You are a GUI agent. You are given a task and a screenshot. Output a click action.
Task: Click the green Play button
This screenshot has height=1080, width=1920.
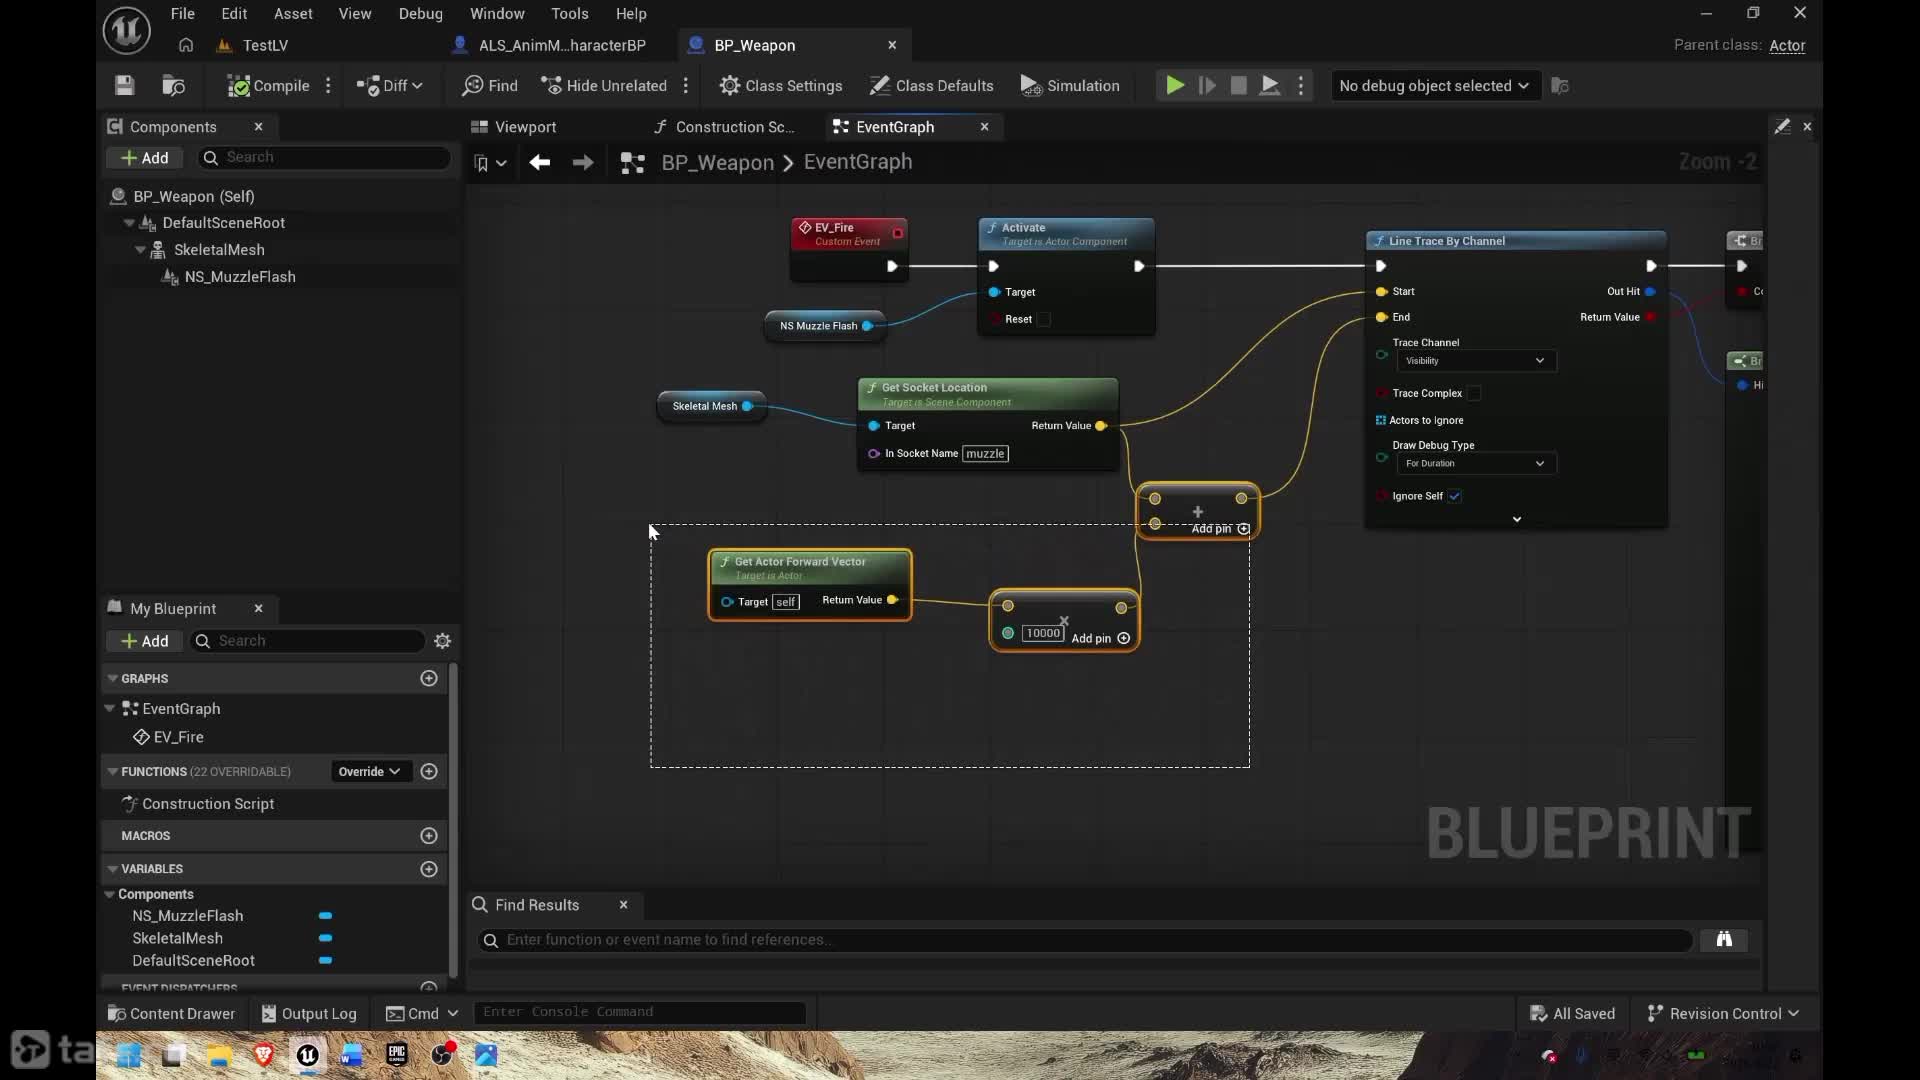[1175, 86]
